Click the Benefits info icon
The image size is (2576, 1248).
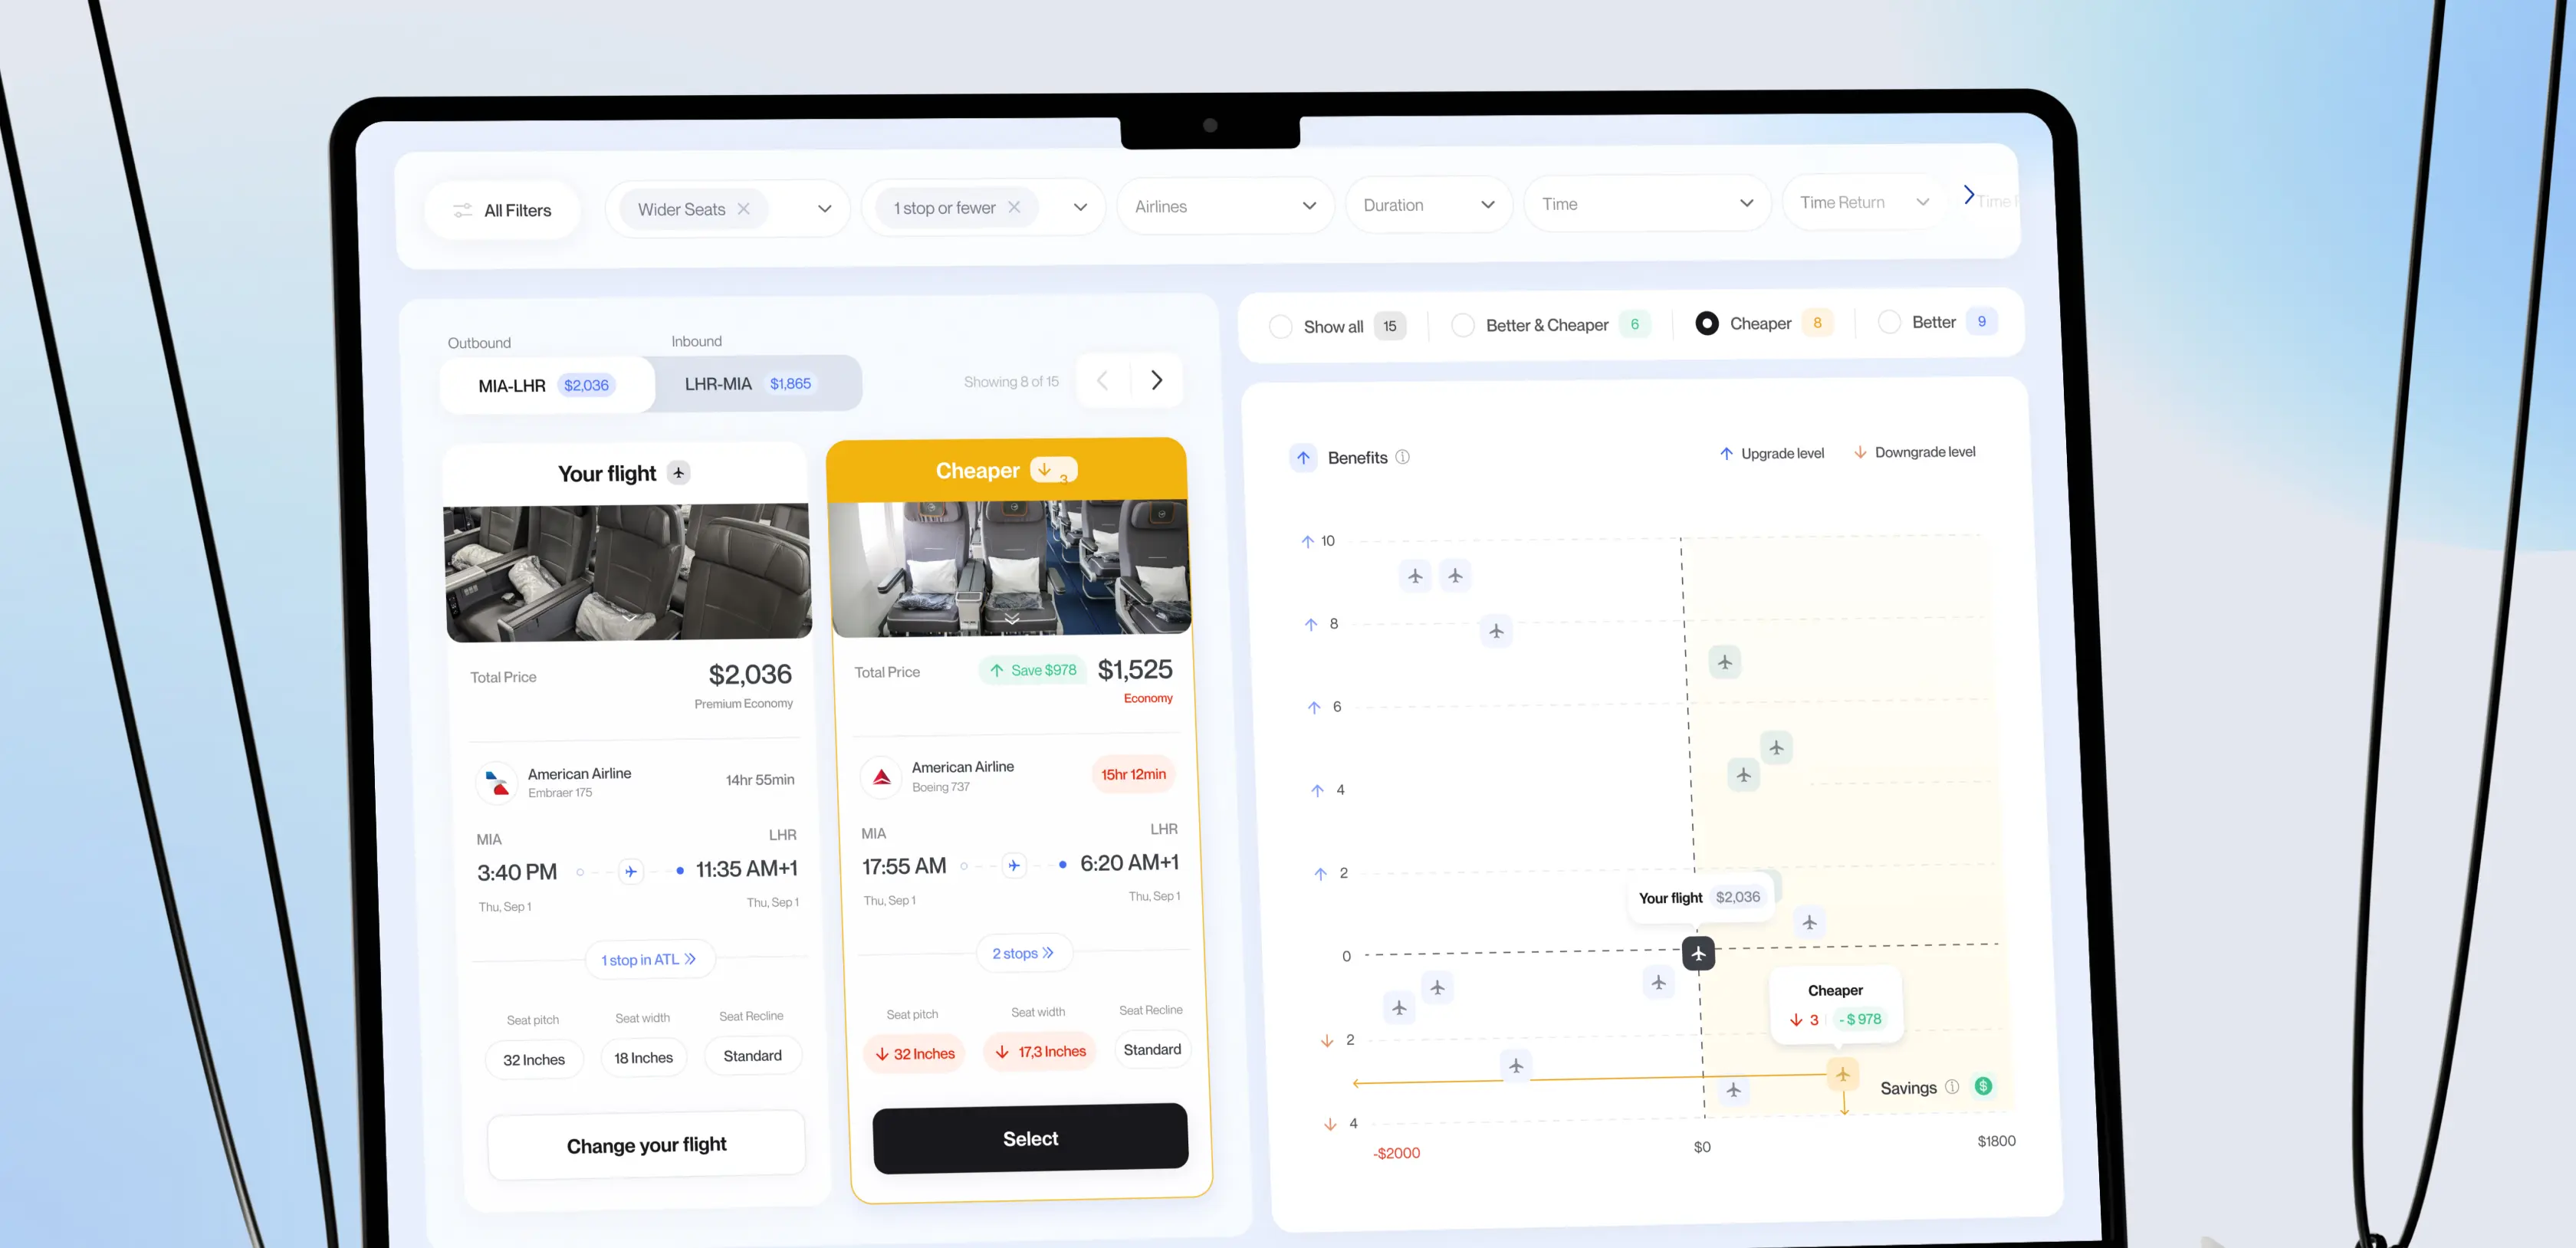(x=1402, y=457)
